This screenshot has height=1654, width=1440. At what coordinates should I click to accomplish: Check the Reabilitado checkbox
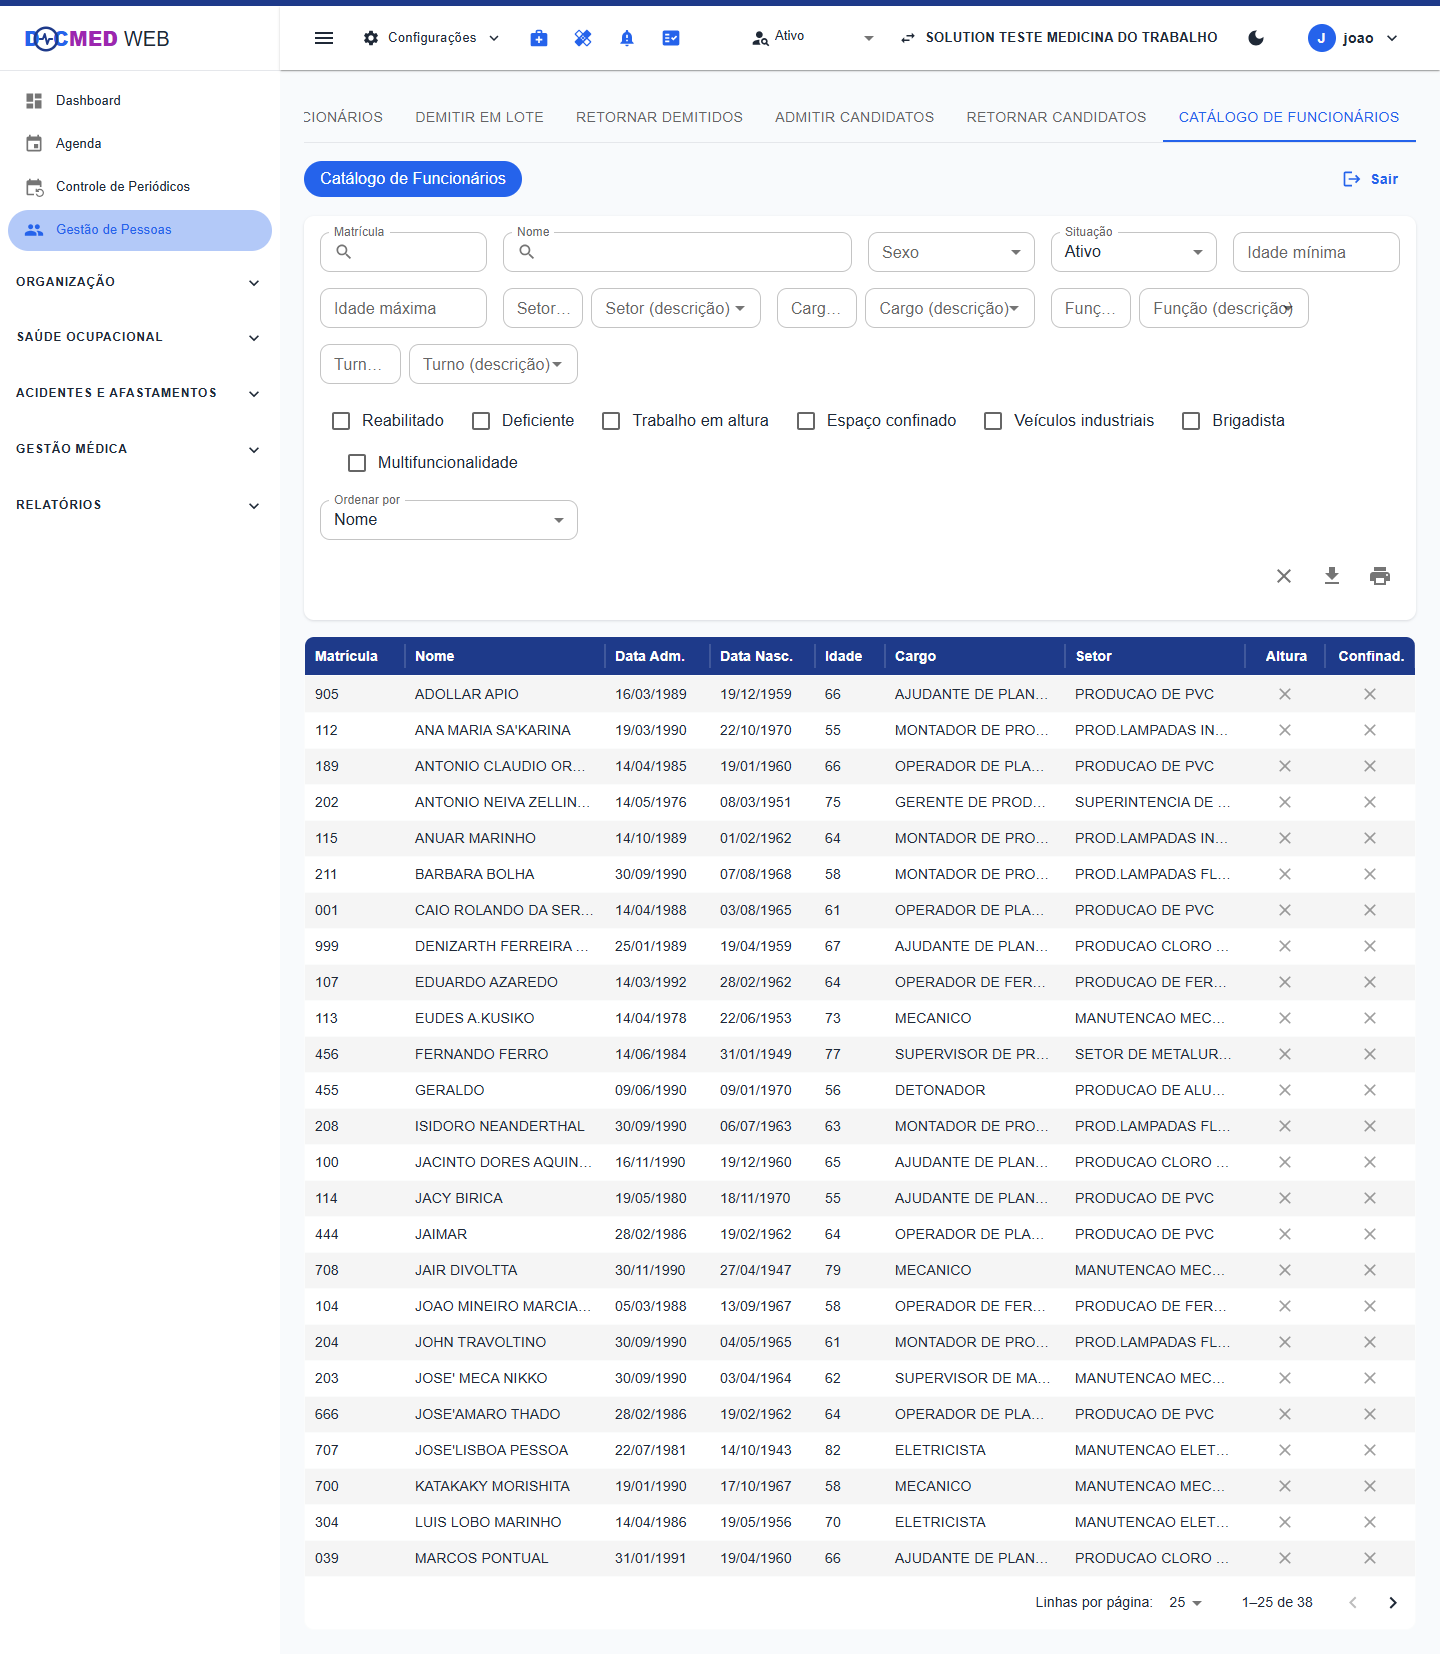[x=341, y=421]
